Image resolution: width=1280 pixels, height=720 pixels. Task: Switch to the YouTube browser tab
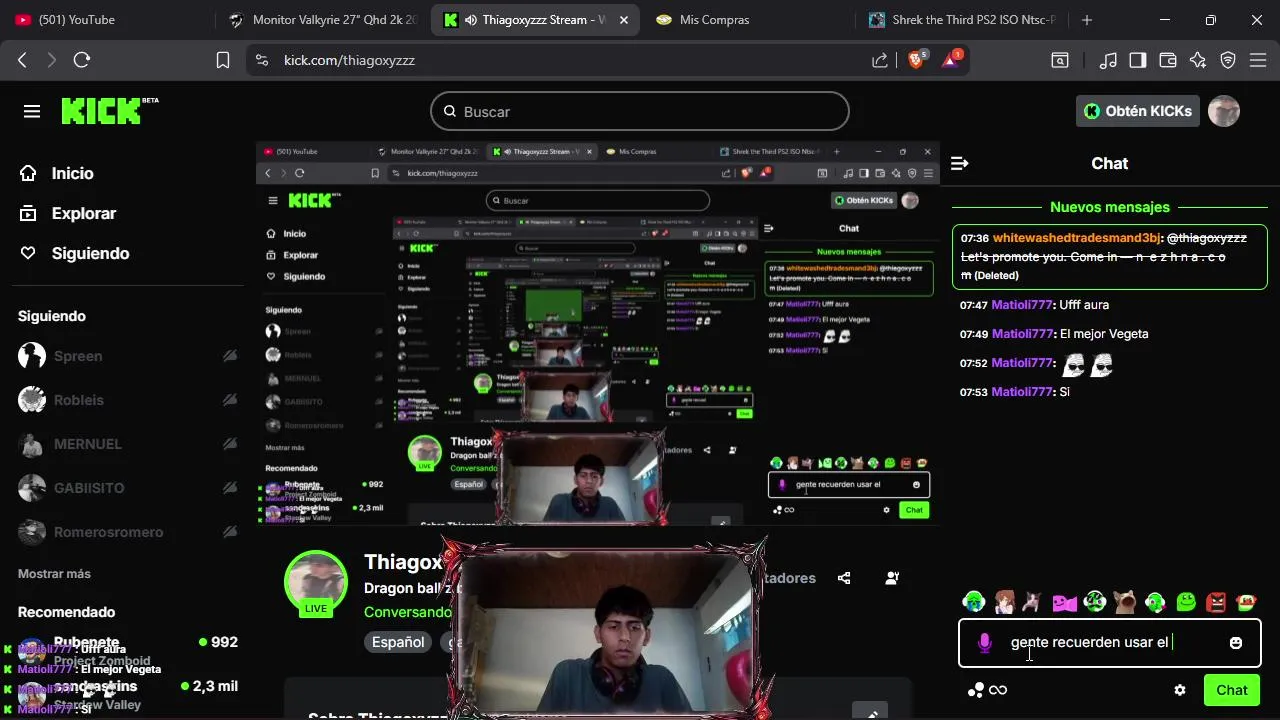pos(105,20)
